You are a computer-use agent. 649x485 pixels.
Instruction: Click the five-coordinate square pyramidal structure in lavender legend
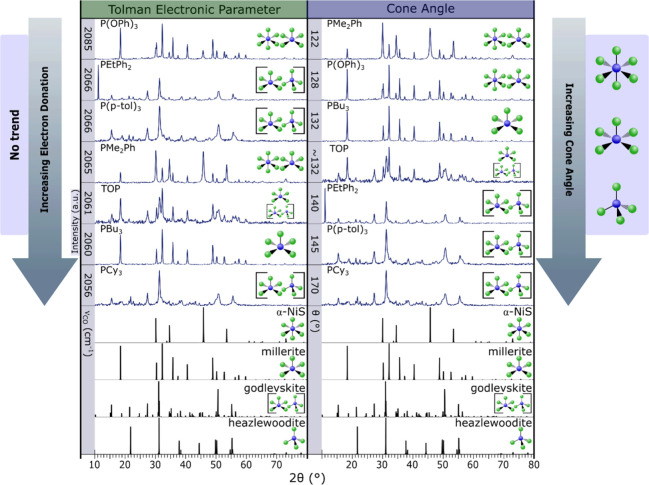(617, 138)
